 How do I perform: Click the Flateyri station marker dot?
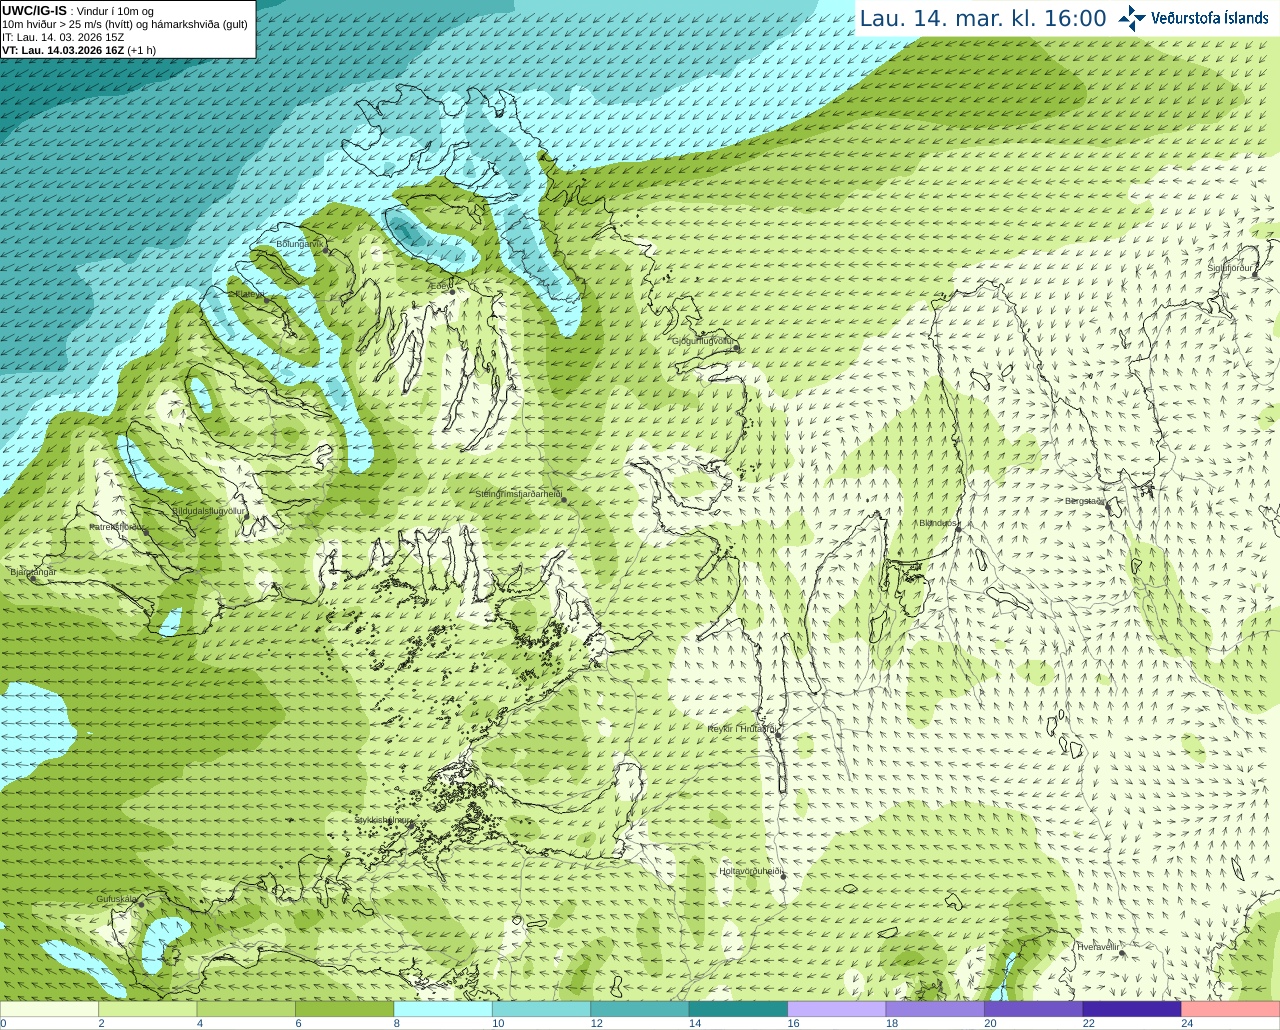pos(265,300)
